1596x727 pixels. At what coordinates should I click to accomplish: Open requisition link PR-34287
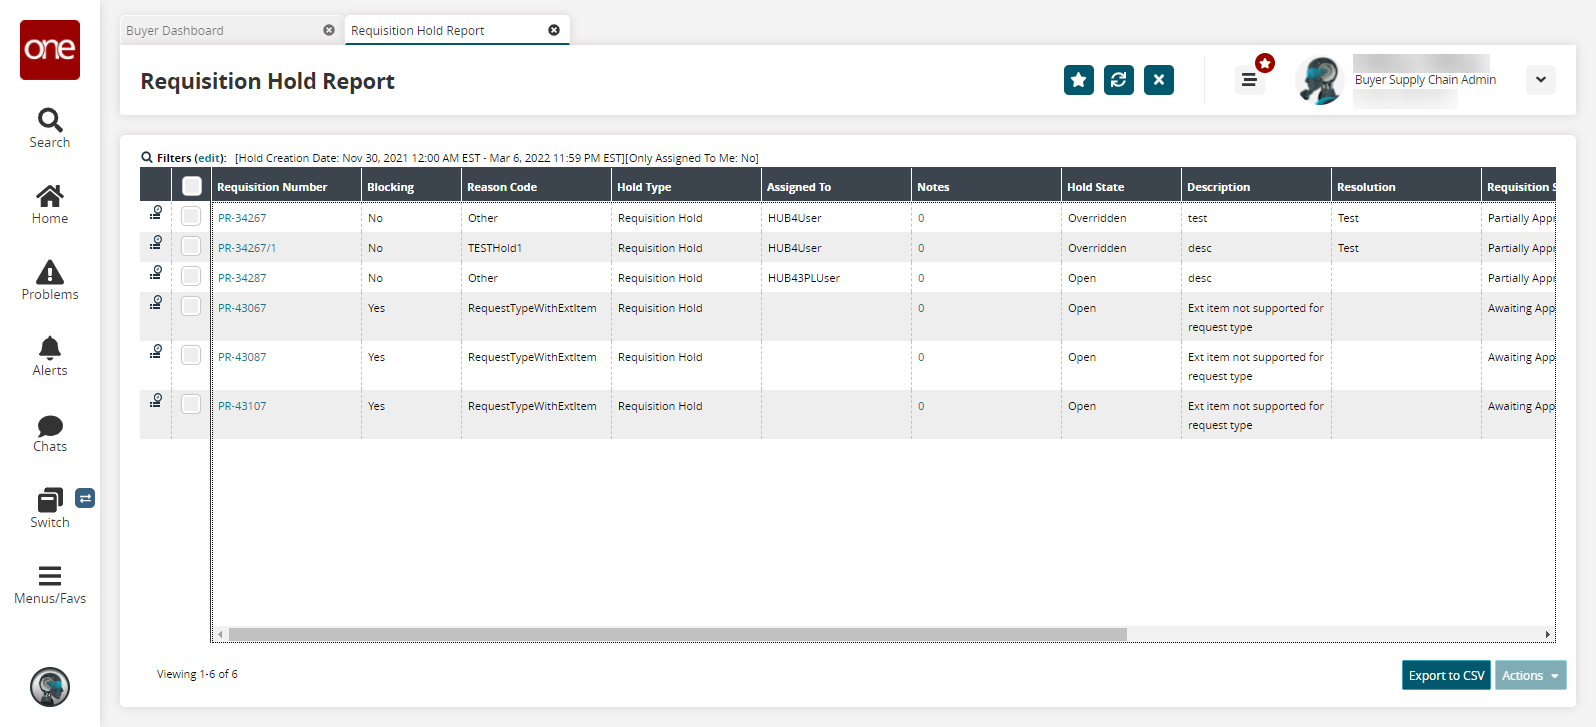[x=242, y=278]
